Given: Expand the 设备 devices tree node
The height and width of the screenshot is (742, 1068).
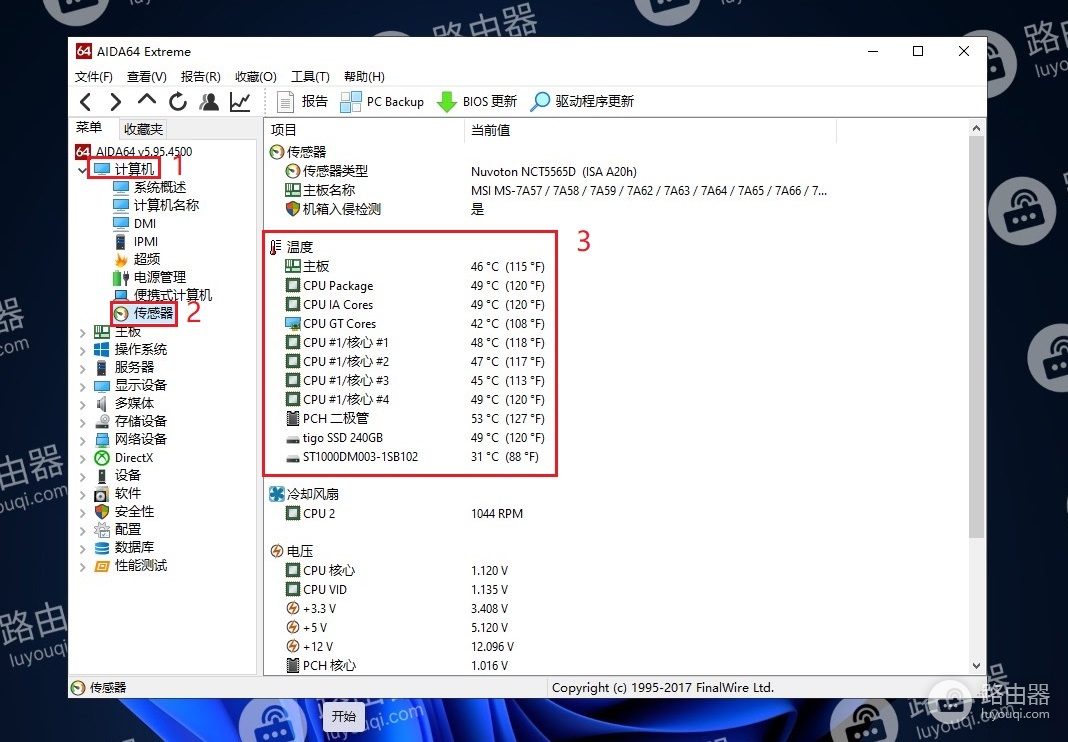Looking at the screenshot, I should point(82,476).
